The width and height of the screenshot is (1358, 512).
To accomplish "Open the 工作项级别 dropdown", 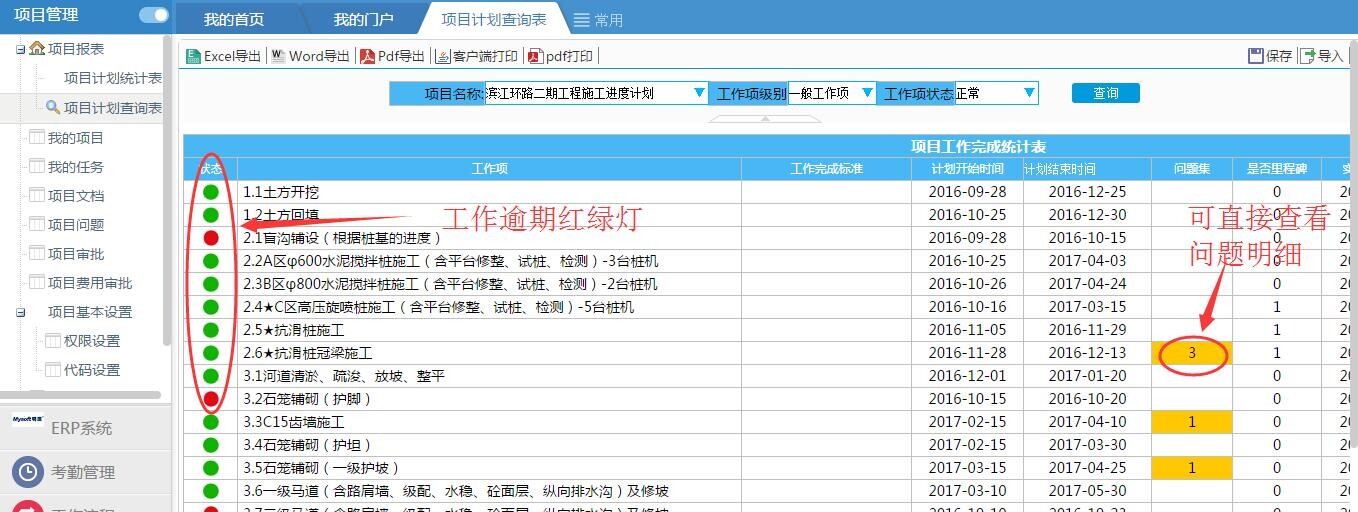I will pos(866,93).
